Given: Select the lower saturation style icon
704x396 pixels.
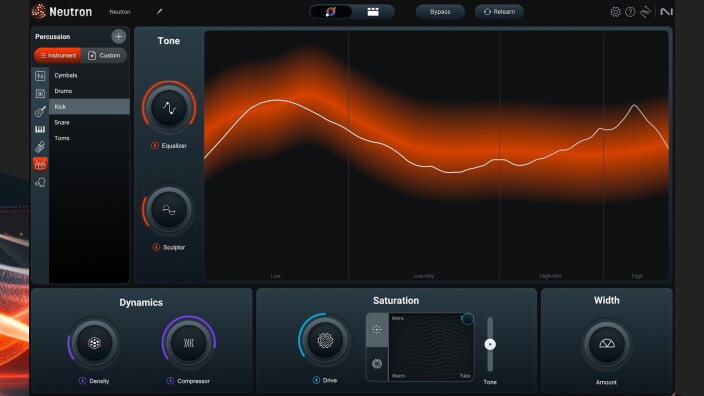Looking at the screenshot, I should (377, 364).
